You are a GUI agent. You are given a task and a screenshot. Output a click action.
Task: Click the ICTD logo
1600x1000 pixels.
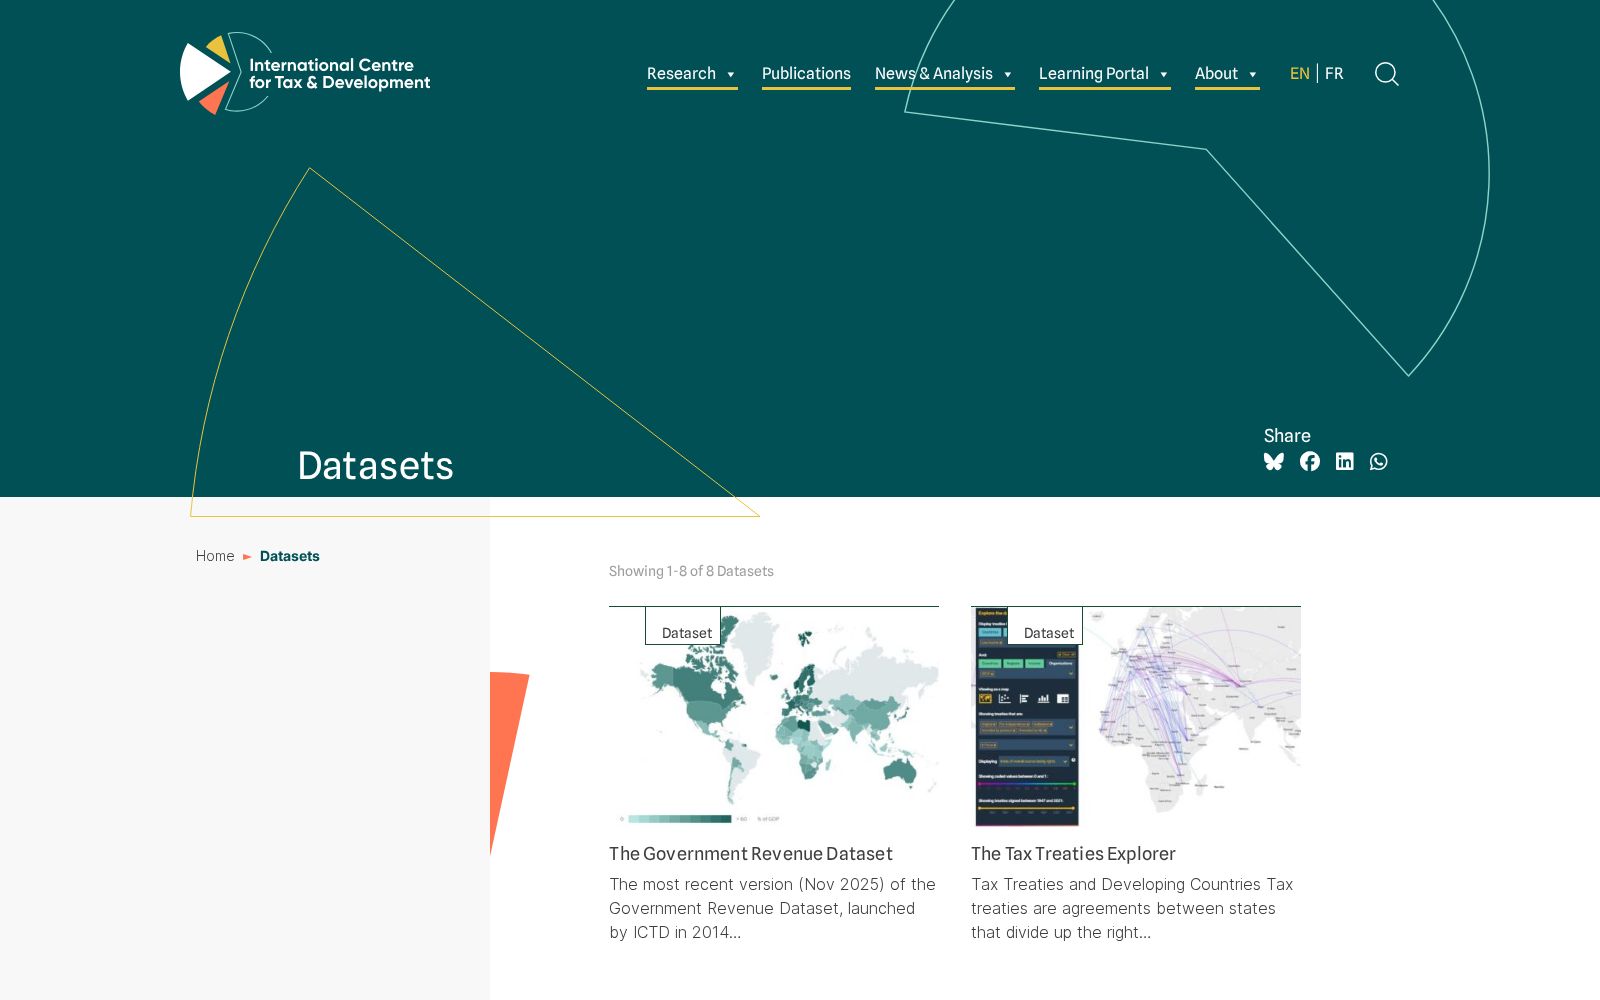pyautogui.click(x=305, y=73)
